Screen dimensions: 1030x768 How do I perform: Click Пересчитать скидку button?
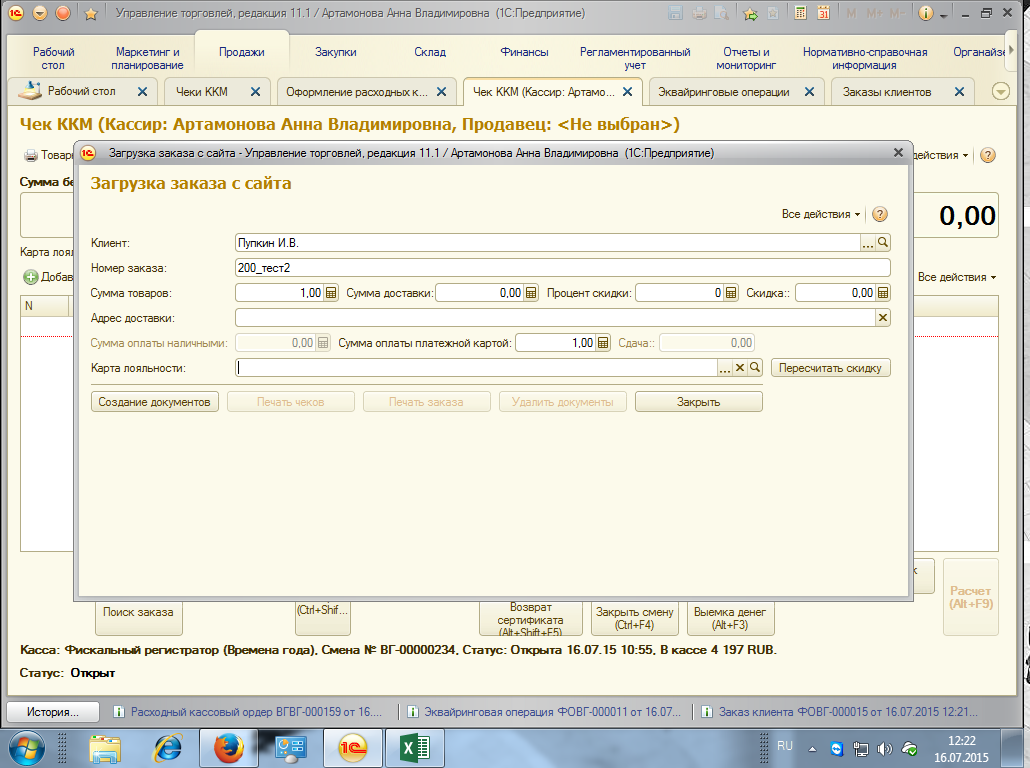click(x=830, y=368)
